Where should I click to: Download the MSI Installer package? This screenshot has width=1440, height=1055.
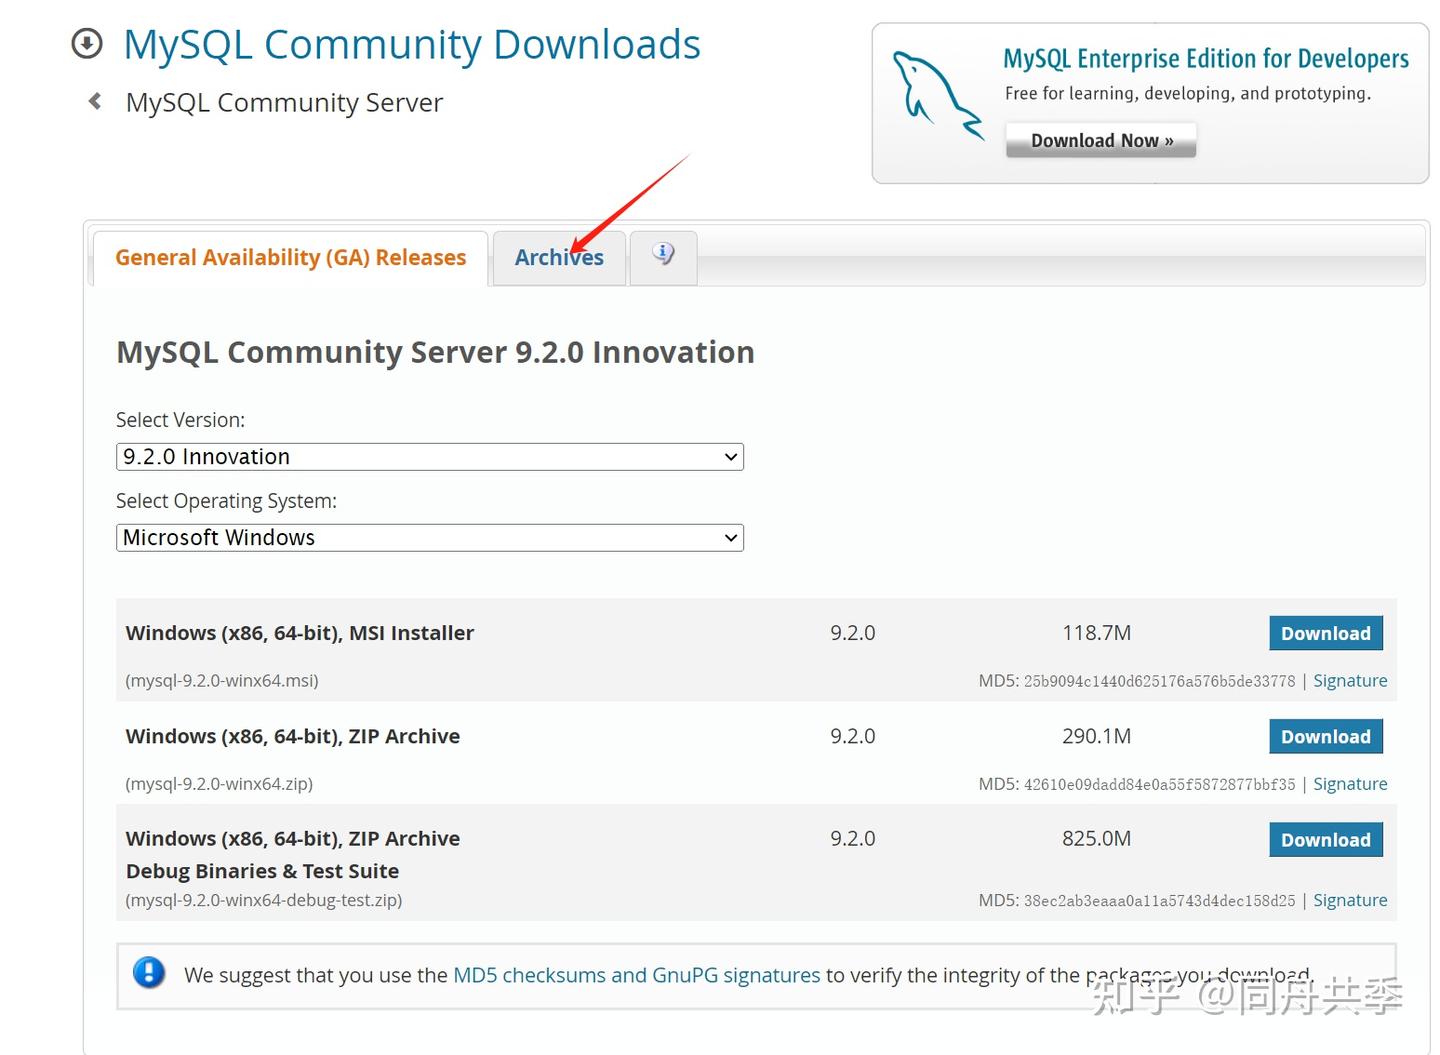(1326, 634)
